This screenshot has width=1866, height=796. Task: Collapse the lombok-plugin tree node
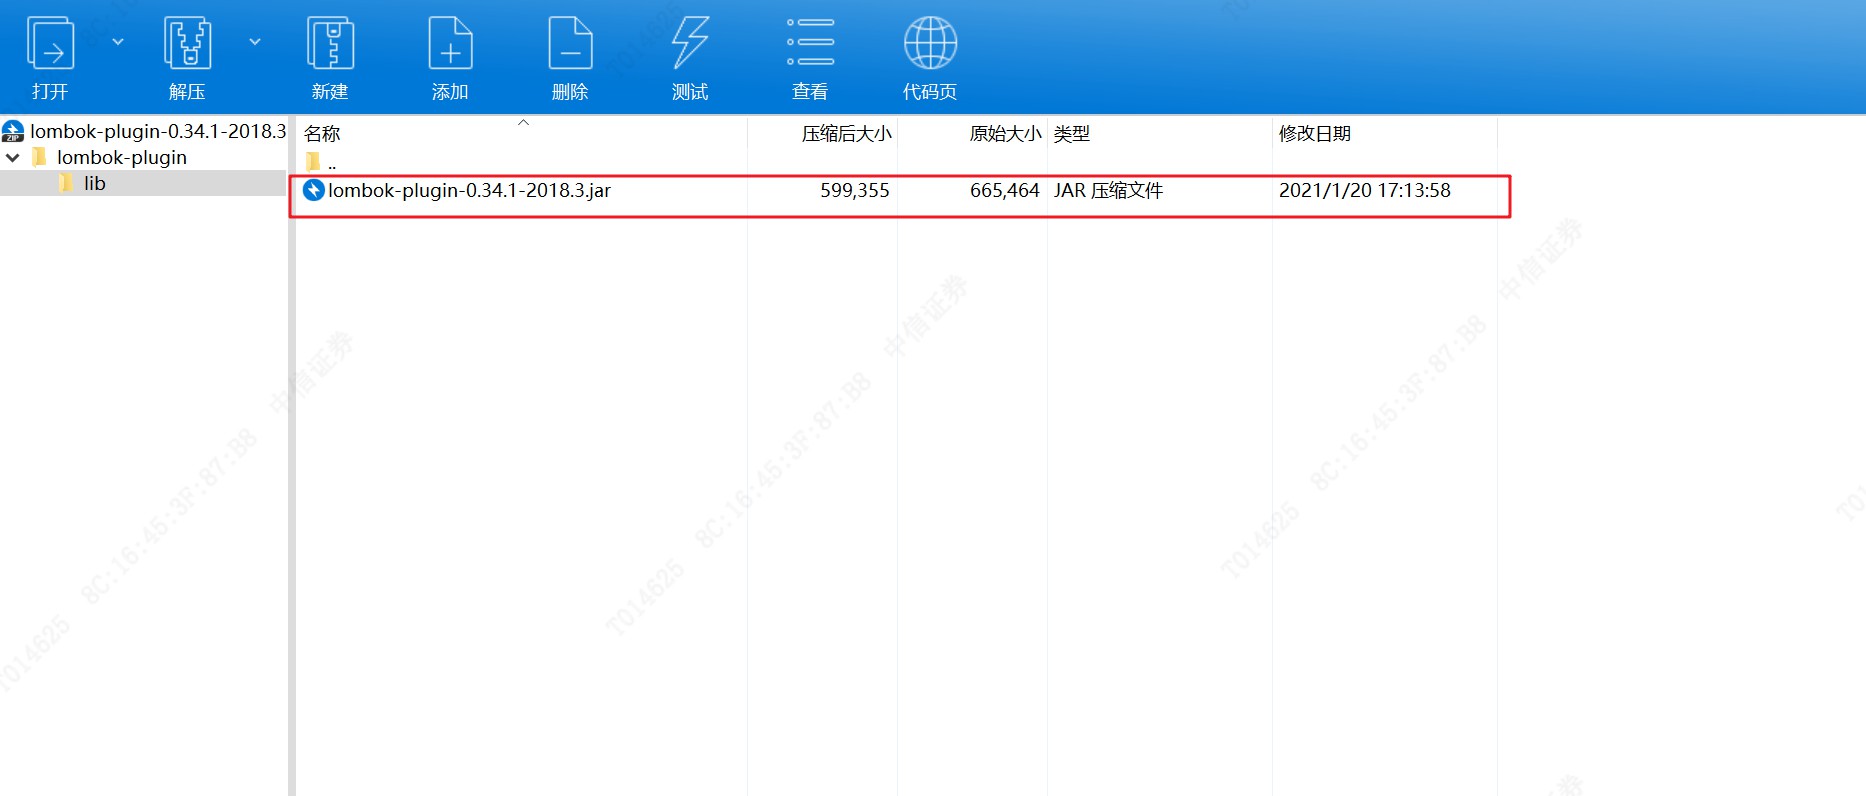coord(13,158)
